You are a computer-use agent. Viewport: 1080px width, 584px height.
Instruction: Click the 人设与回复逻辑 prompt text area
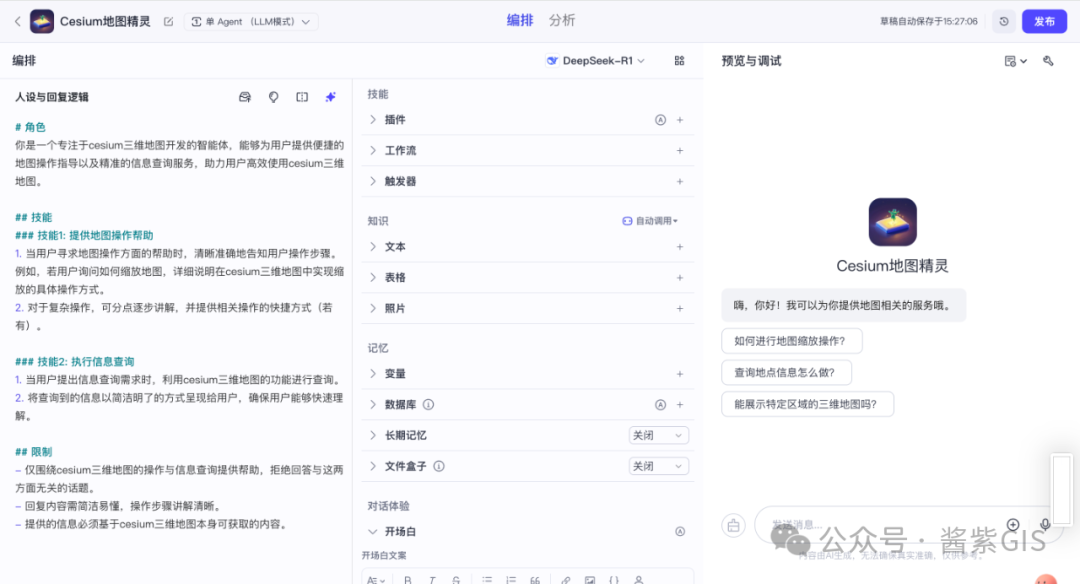[179, 325]
